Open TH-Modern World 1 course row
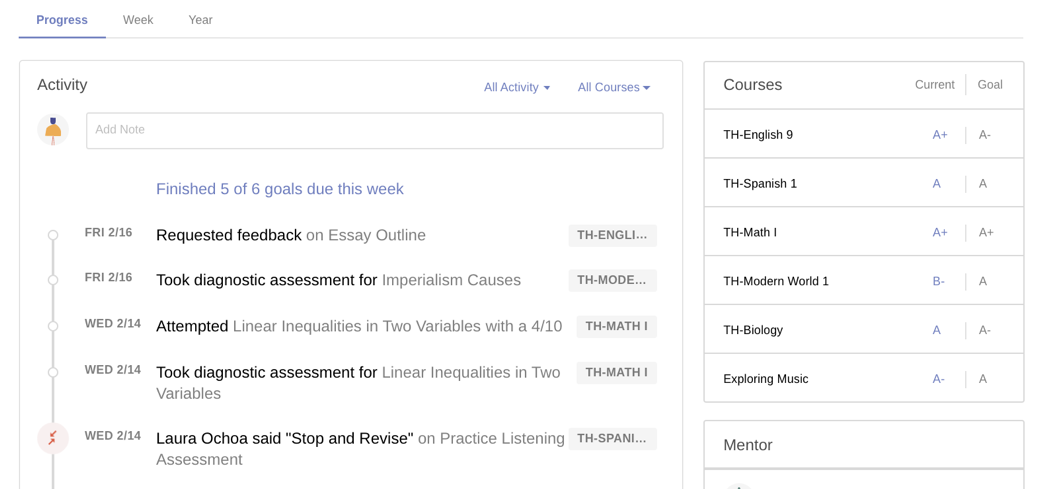Viewport: 1037px width, 489px height. [864, 281]
